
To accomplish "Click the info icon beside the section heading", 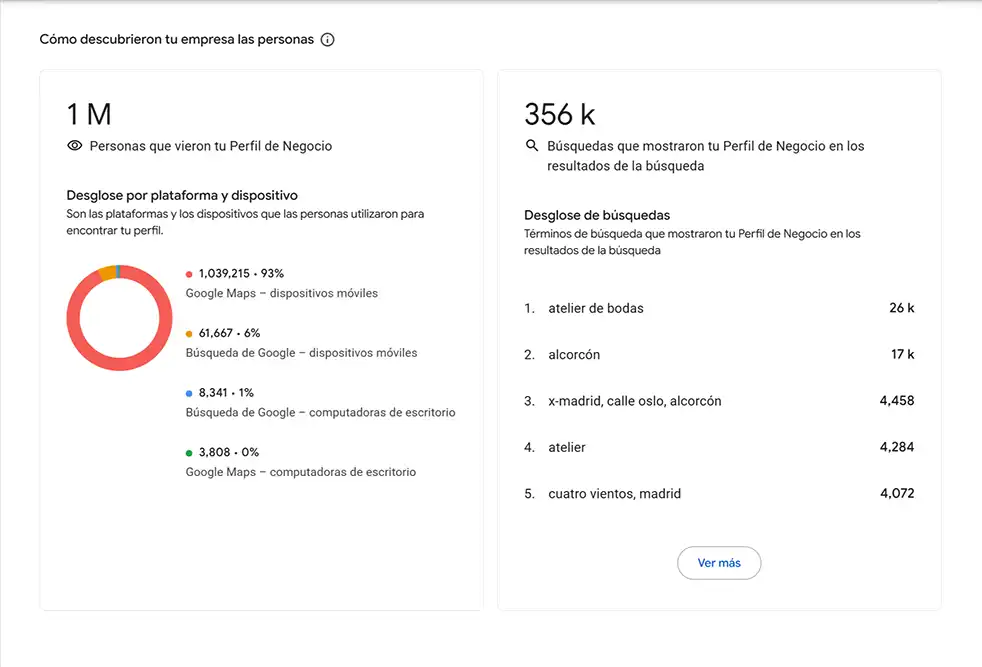I will tap(328, 39).
